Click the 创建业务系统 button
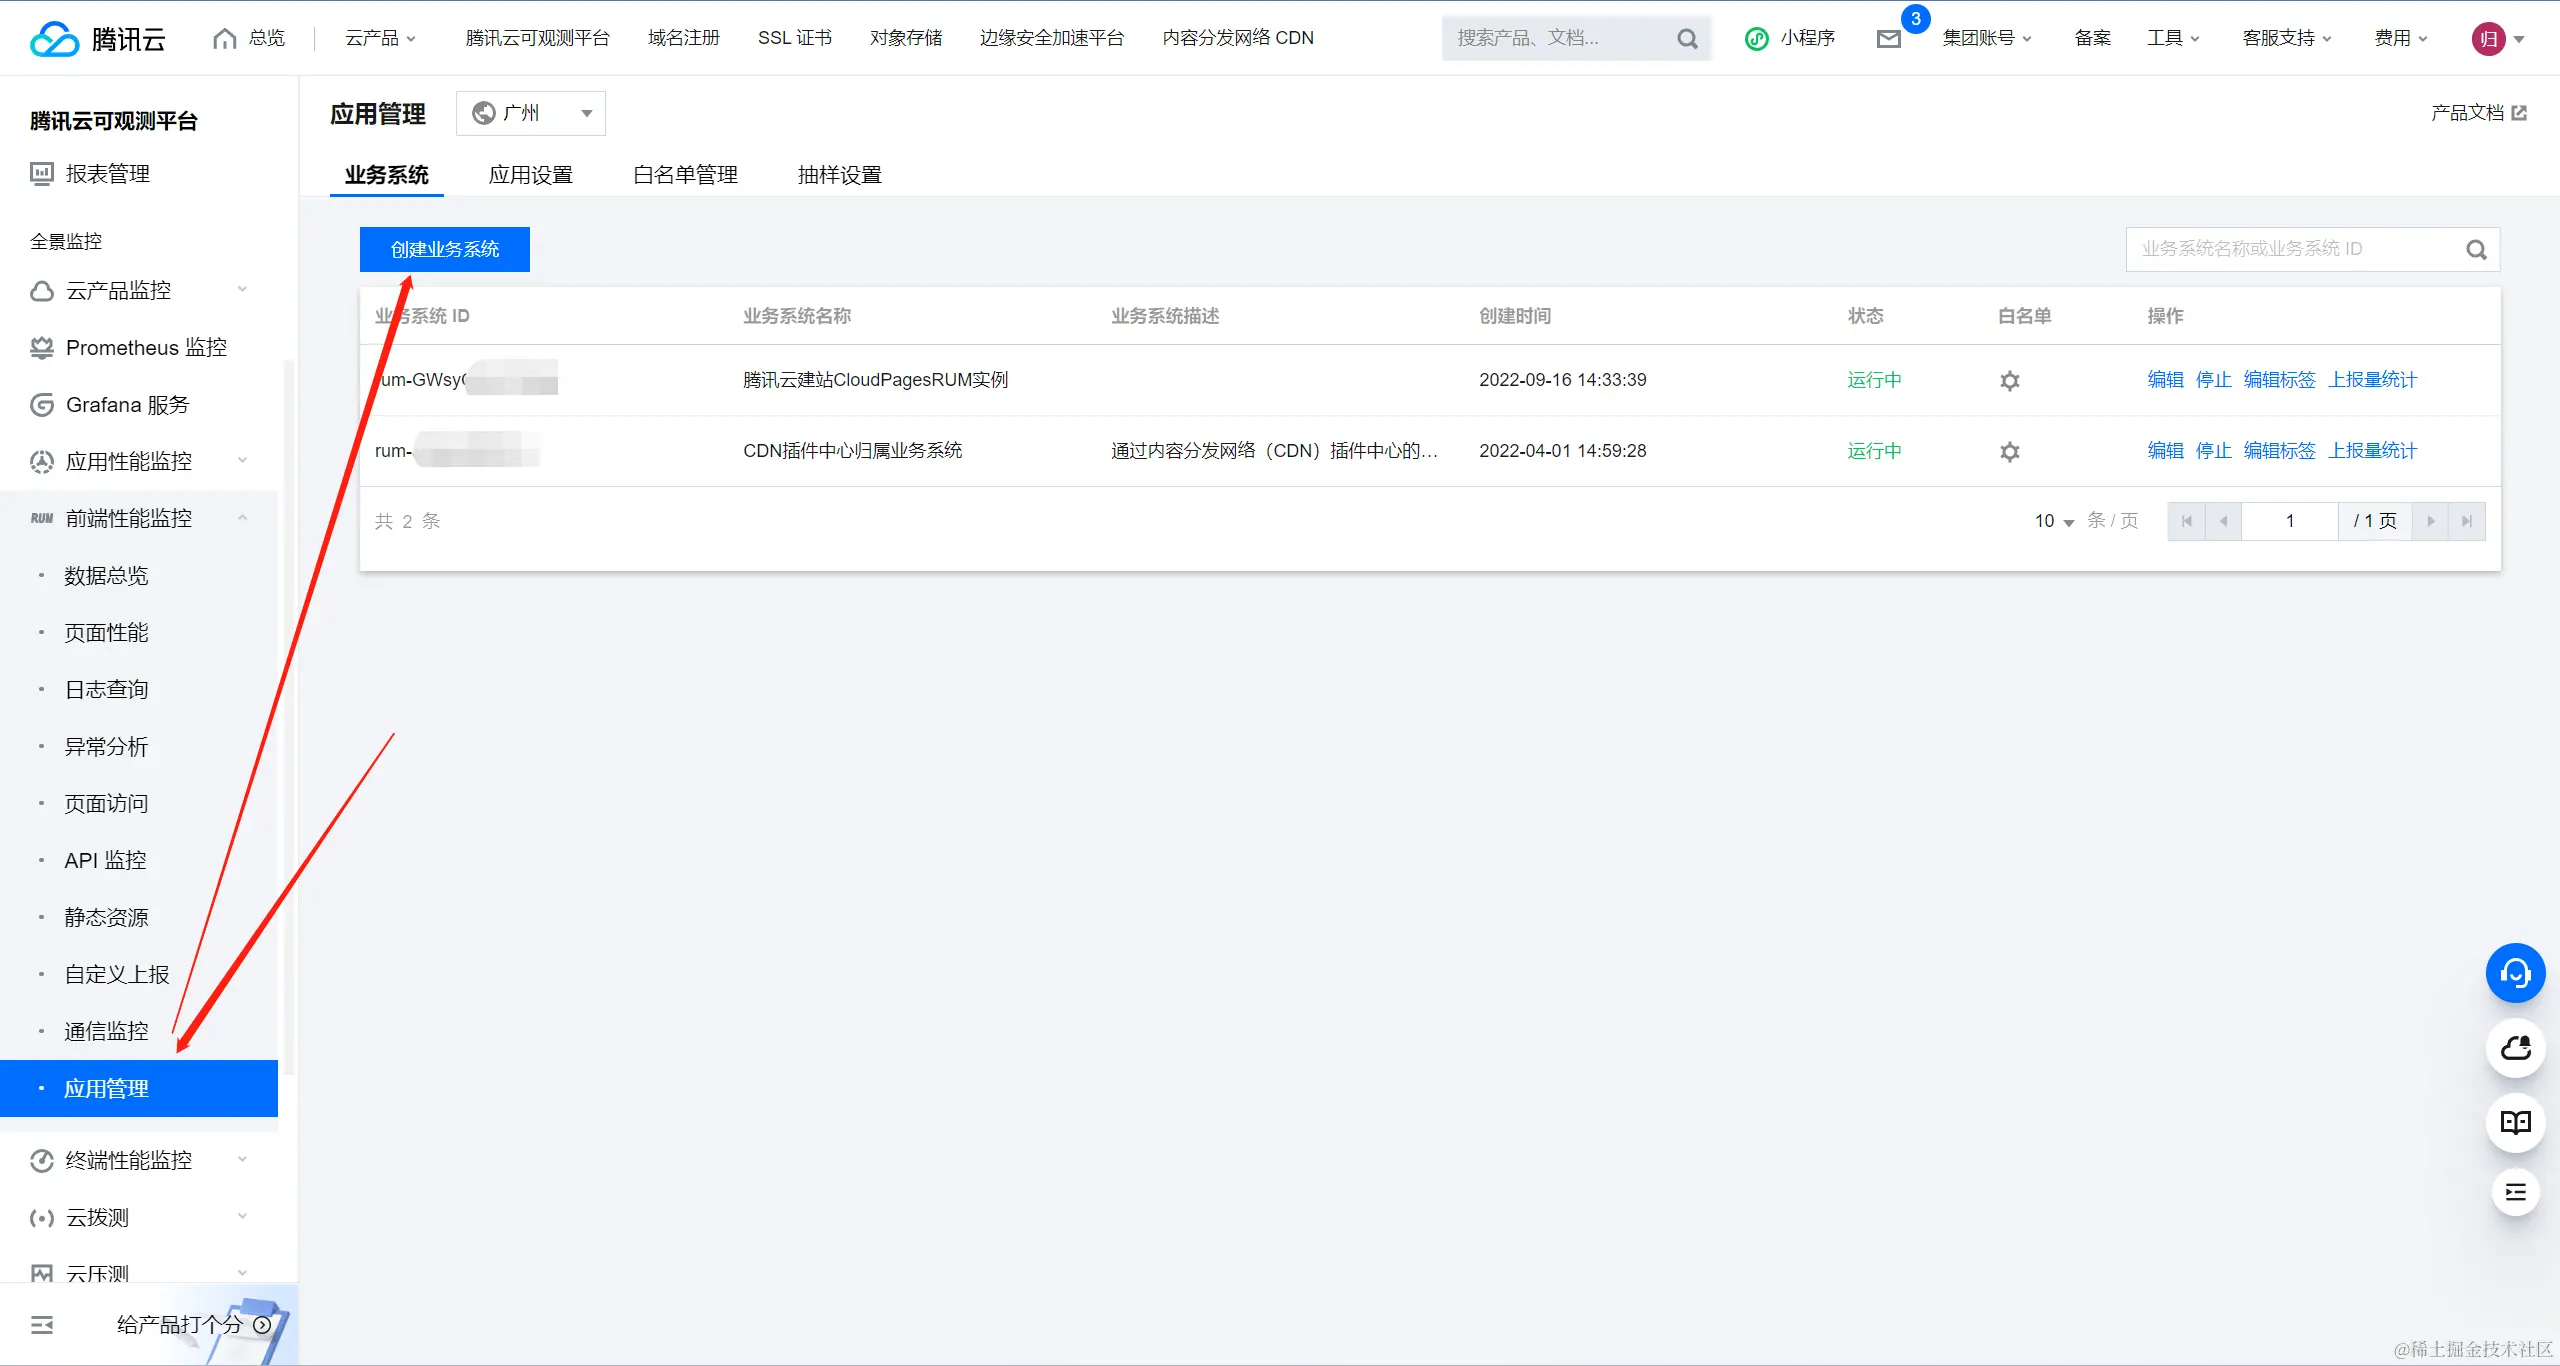The height and width of the screenshot is (1366, 2560). pos(443,249)
